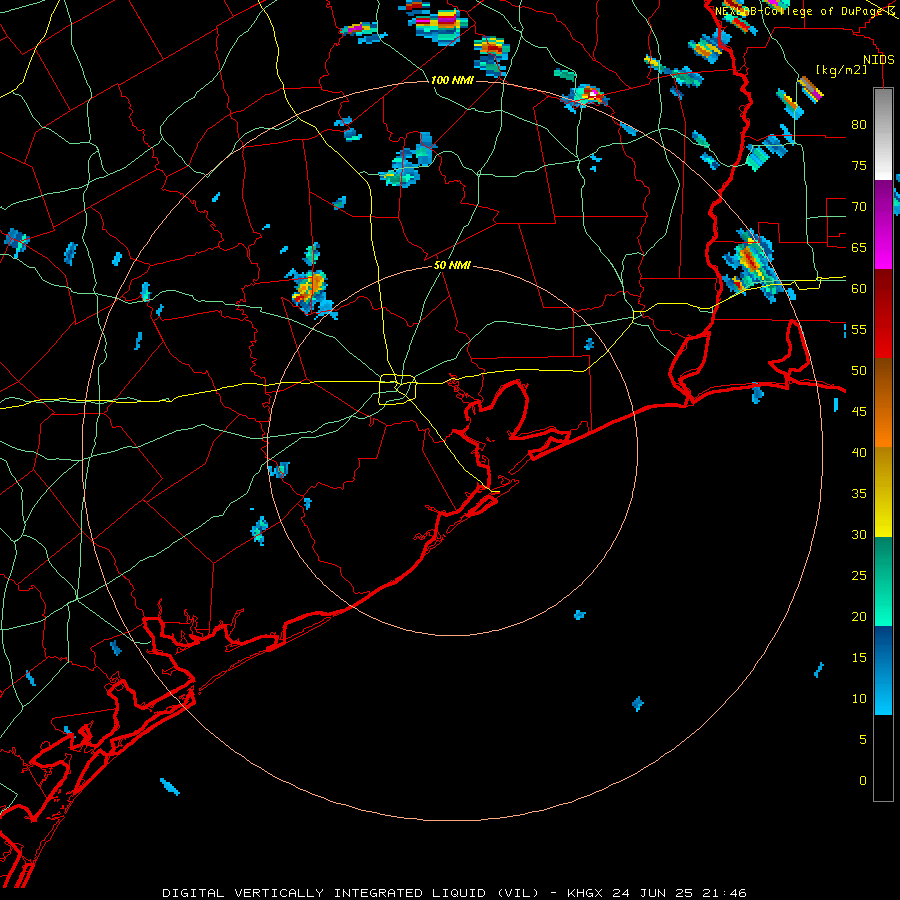This screenshot has width=900, height=900.
Task: Click the "50 NMI" range ring label
Action: click(x=452, y=265)
